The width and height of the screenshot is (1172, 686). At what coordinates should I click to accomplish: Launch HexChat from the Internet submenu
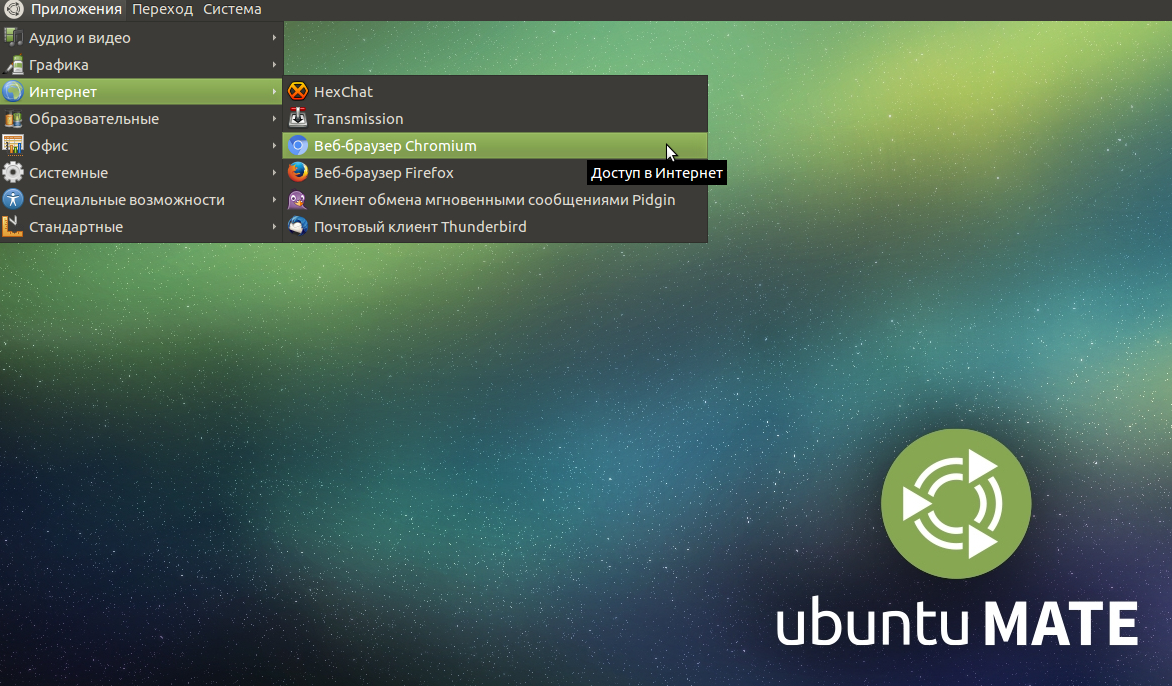click(495, 91)
